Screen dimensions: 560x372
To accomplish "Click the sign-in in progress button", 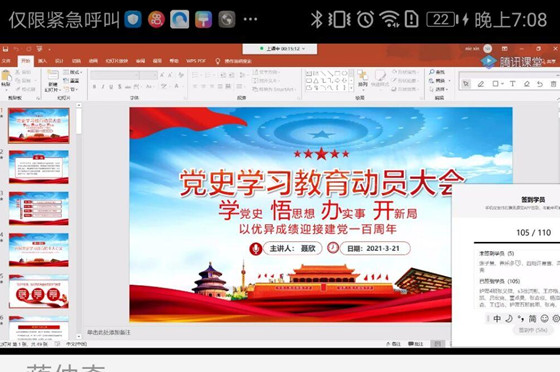I will click(533, 330).
